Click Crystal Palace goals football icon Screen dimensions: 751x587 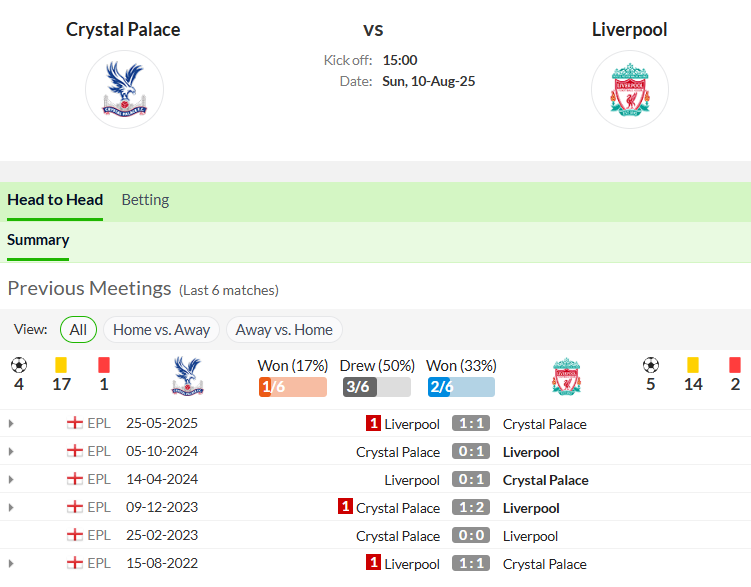[x=19, y=365]
